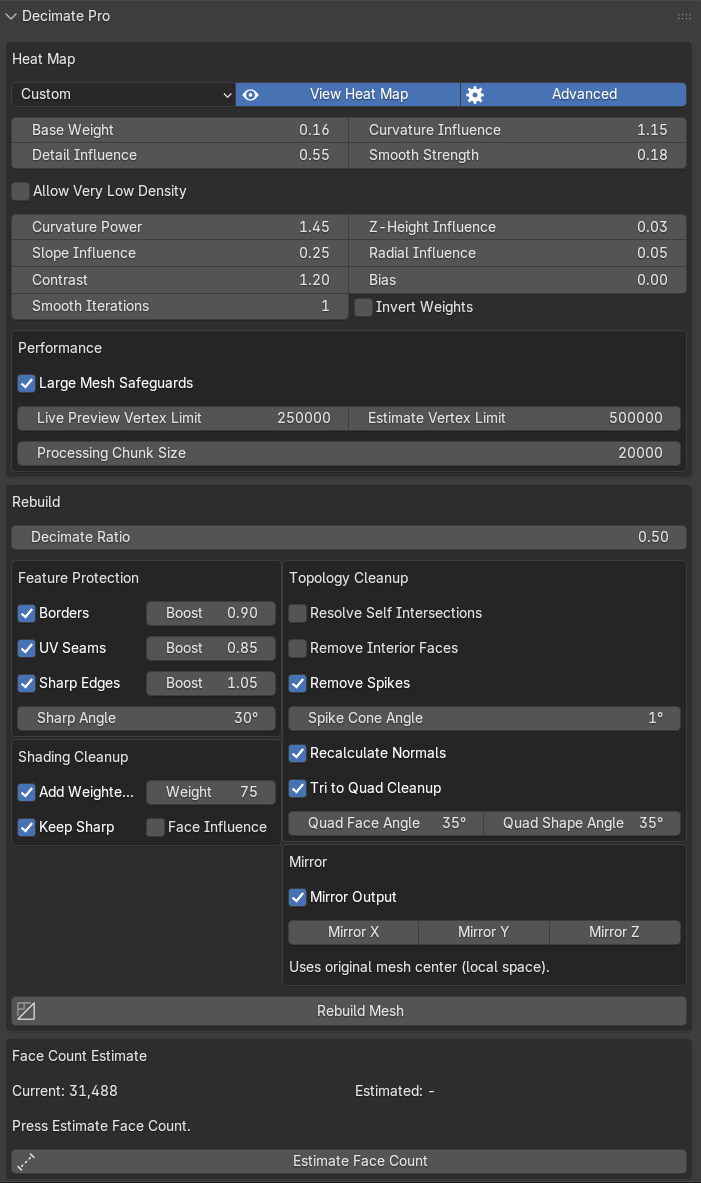Toggle the Mirror X button
The width and height of the screenshot is (701, 1183).
353,933
